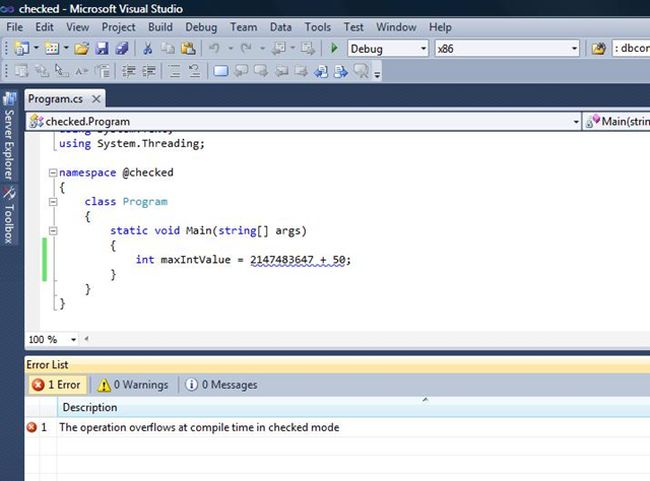Click the New Project toolbar icon
Viewport: 650px width, 481px height.
21,49
